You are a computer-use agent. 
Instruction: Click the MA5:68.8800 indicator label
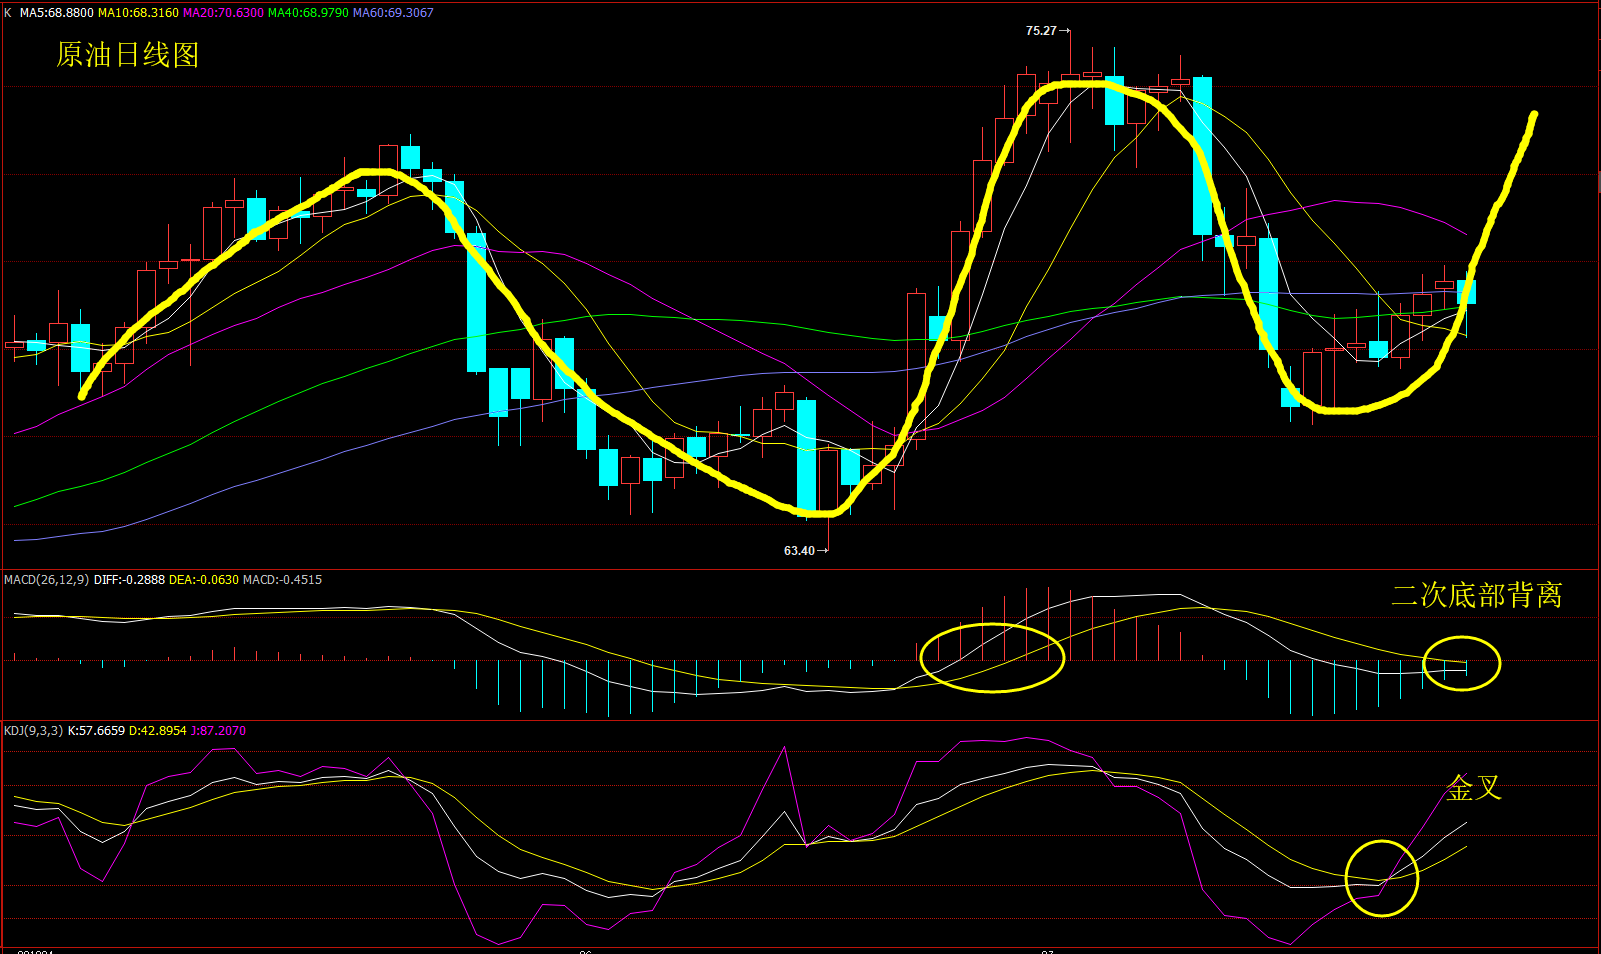pos(56,13)
